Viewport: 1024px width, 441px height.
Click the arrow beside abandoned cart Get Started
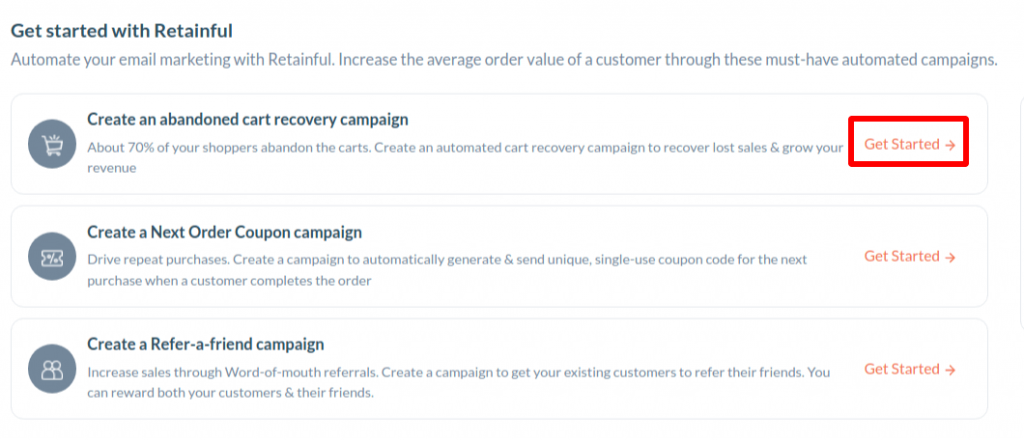[950, 144]
